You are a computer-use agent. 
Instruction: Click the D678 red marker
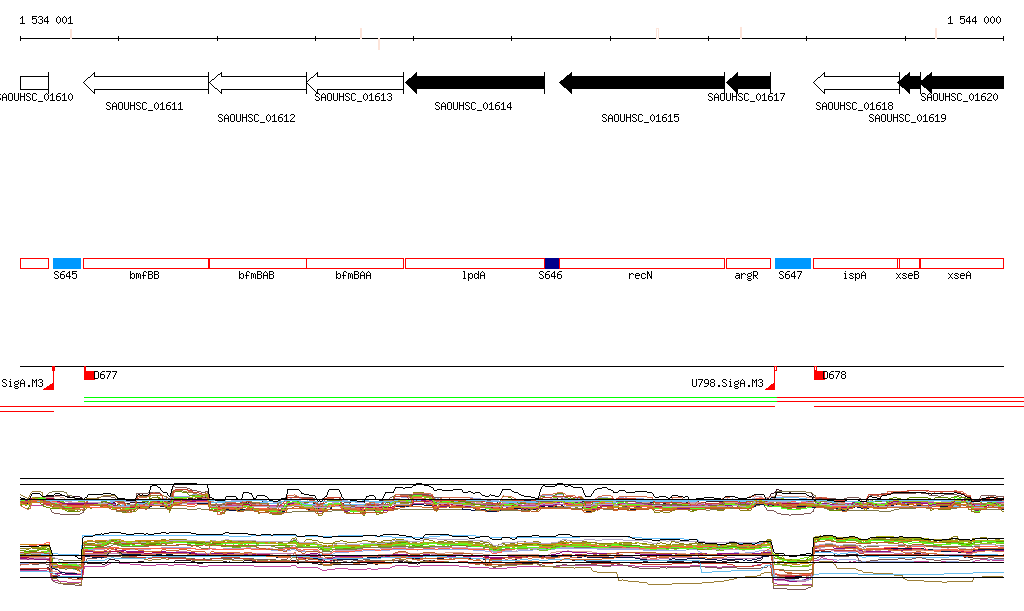819,374
